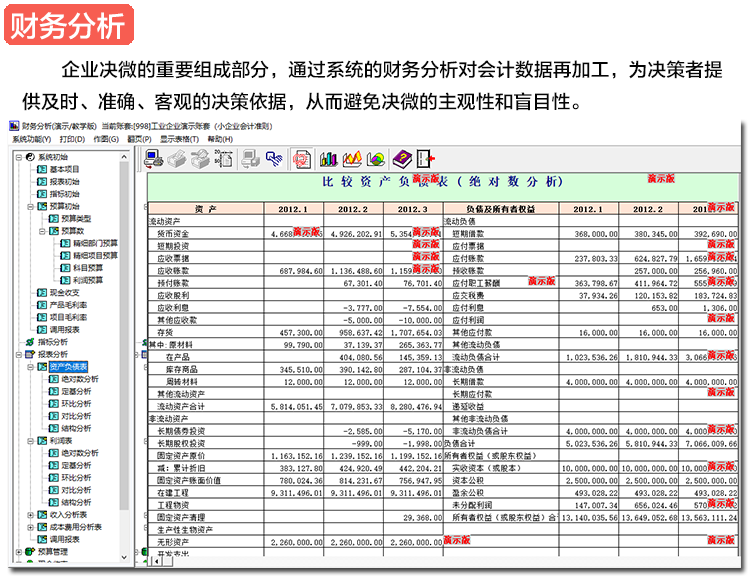
Task: Click the first printer toolbar icon
Action: point(176,158)
